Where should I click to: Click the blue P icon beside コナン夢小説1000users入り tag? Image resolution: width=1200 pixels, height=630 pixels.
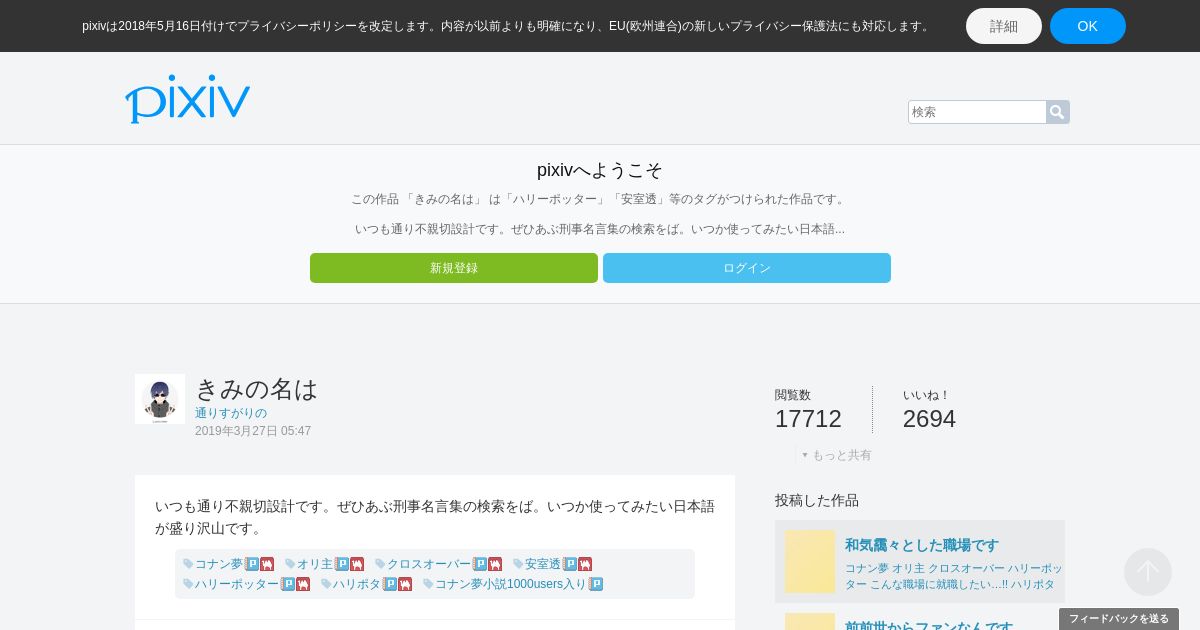(596, 584)
